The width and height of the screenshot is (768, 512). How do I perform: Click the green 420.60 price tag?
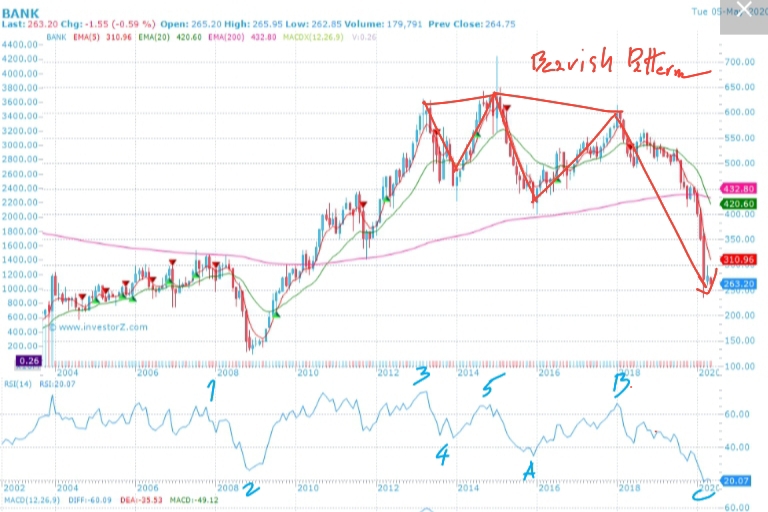(x=739, y=204)
